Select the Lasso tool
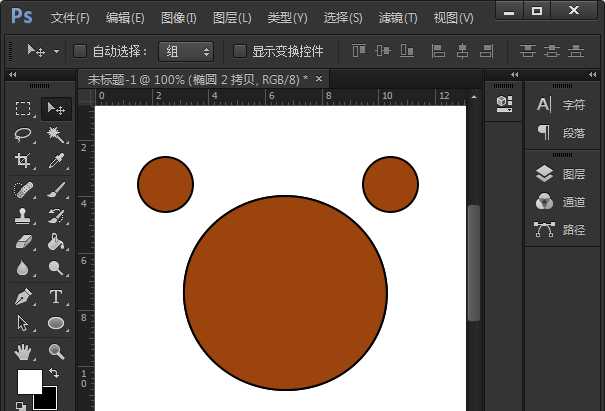 coord(23,134)
